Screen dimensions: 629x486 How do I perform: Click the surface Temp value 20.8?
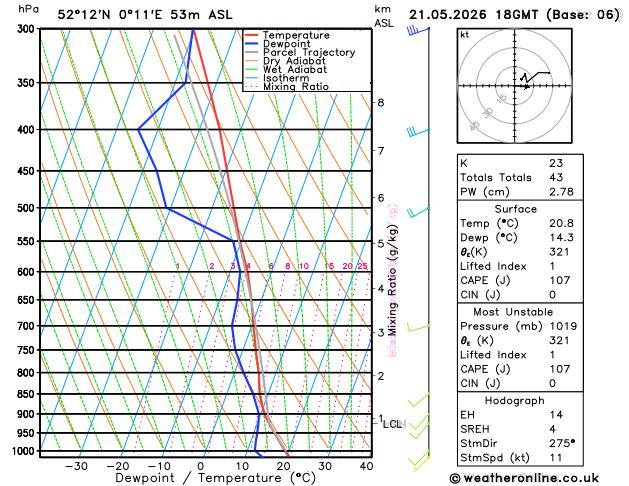click(561, 223)
